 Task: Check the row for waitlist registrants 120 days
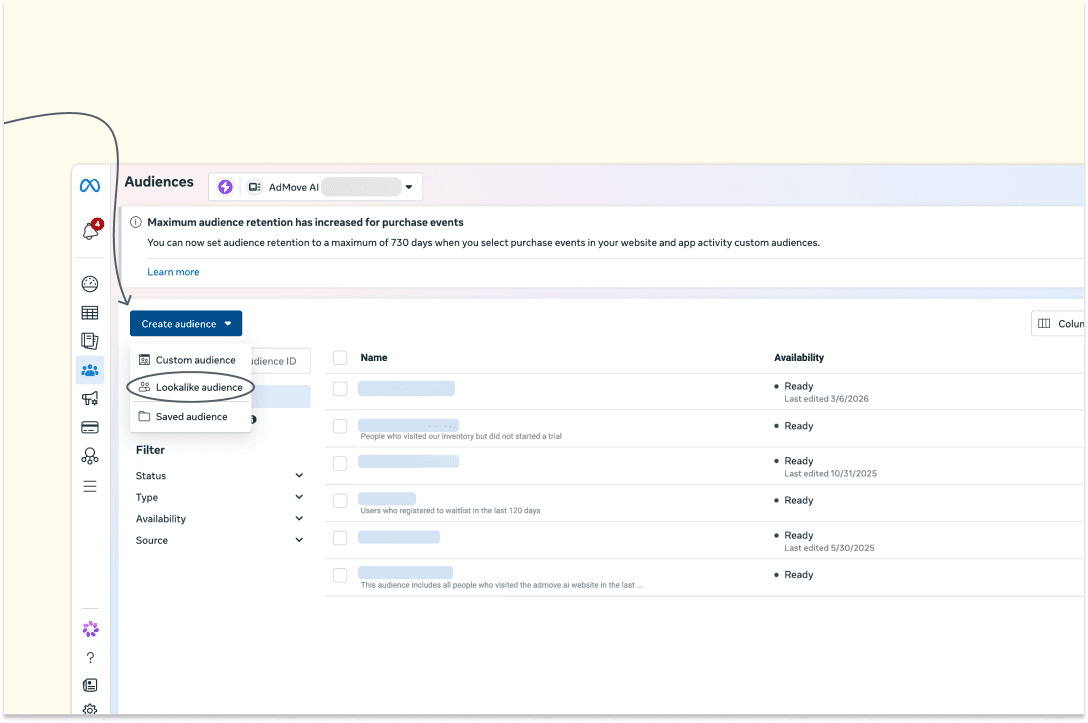(340, 500)
